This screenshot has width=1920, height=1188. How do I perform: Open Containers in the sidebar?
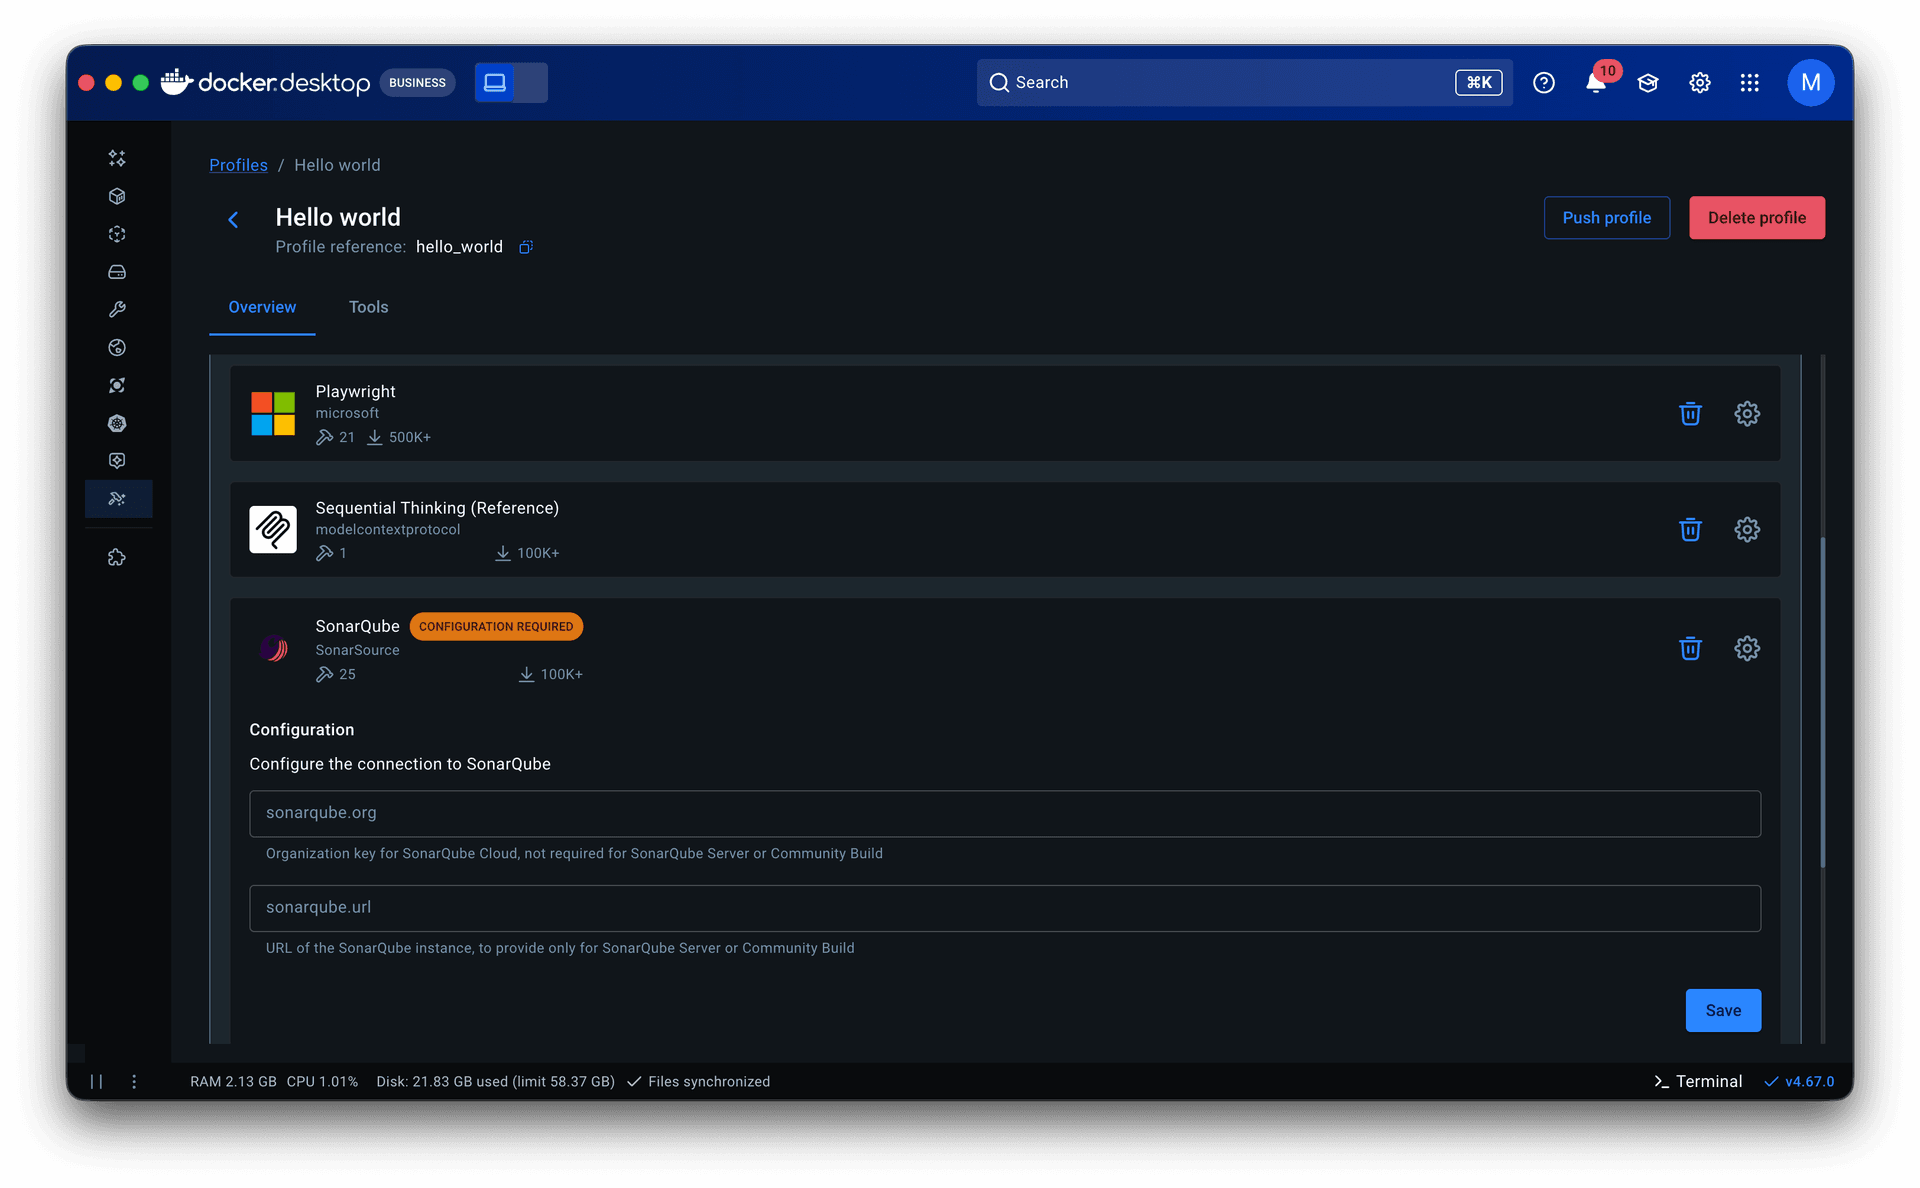pos(117,196)
